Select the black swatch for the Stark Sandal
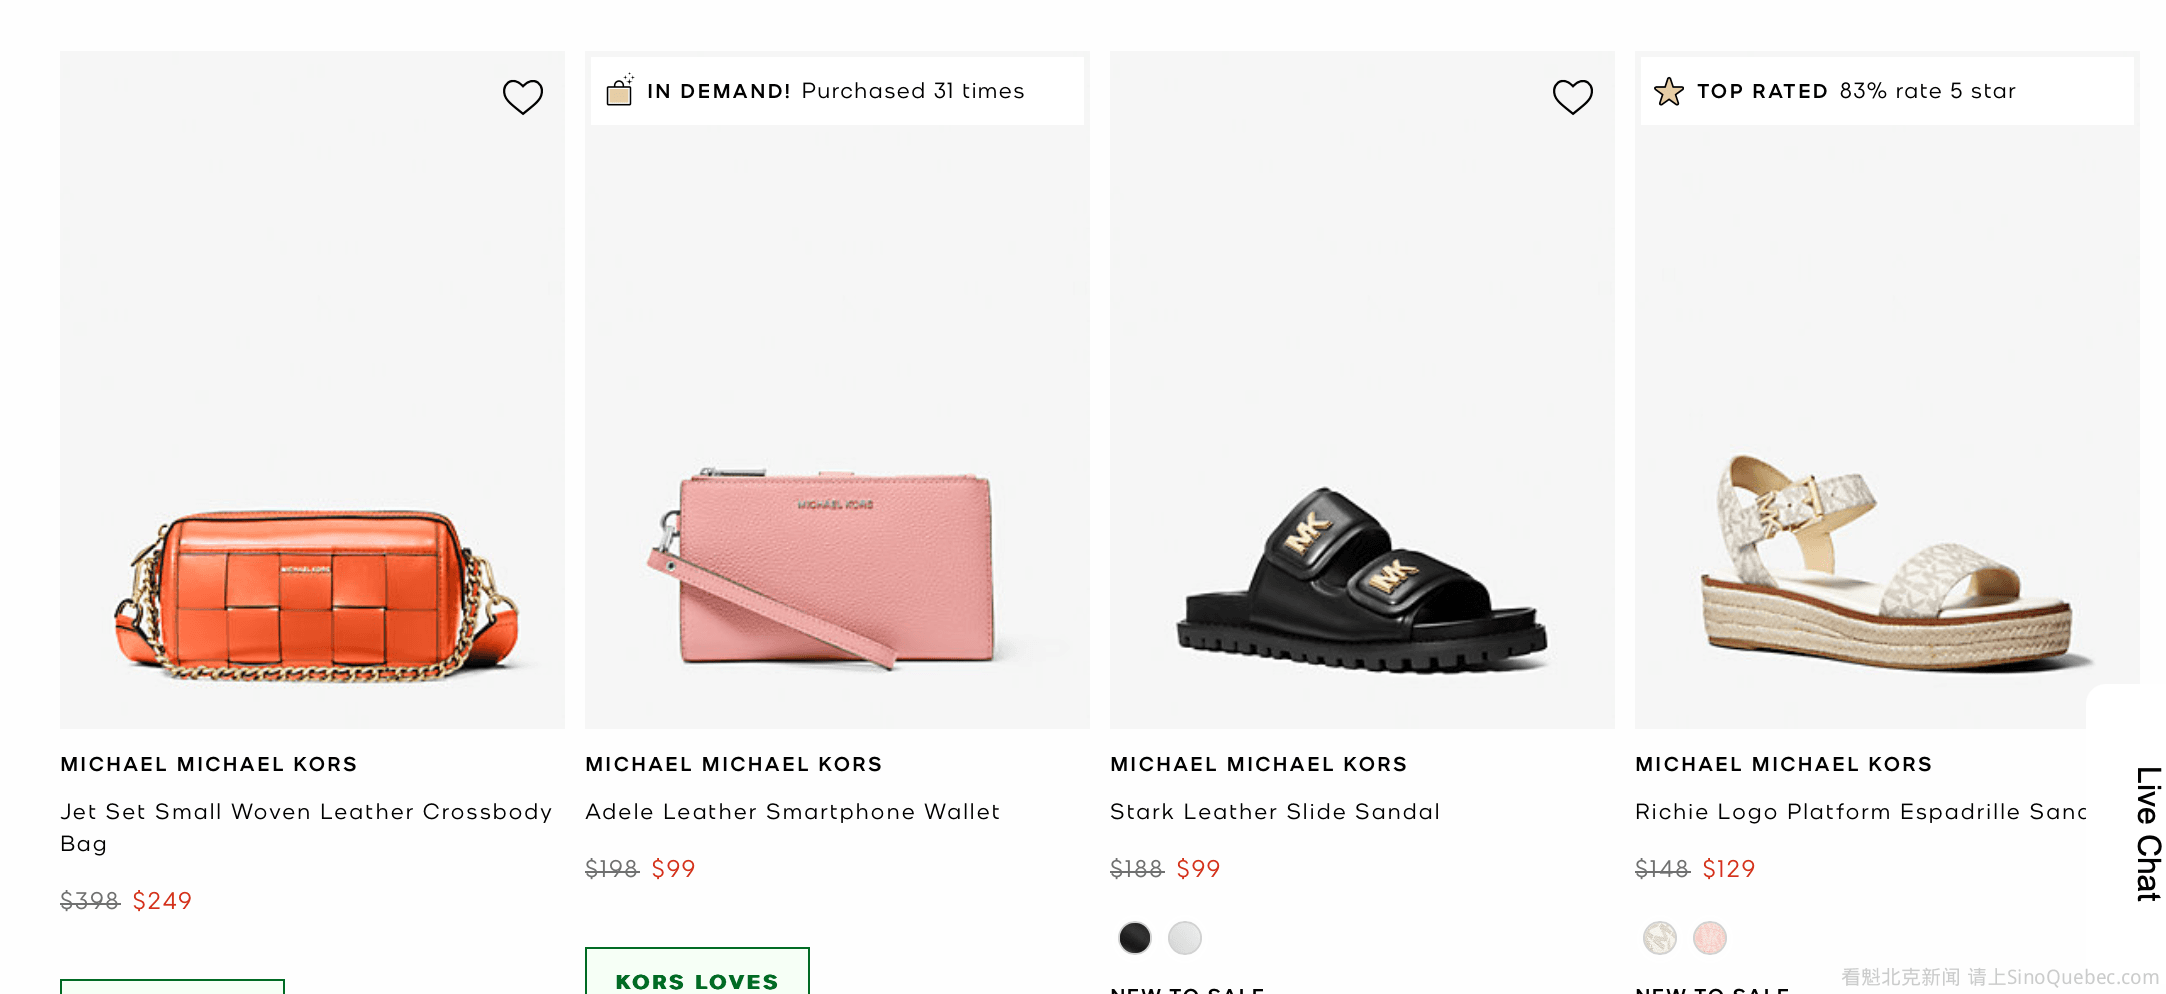 tap(1135, 938)
